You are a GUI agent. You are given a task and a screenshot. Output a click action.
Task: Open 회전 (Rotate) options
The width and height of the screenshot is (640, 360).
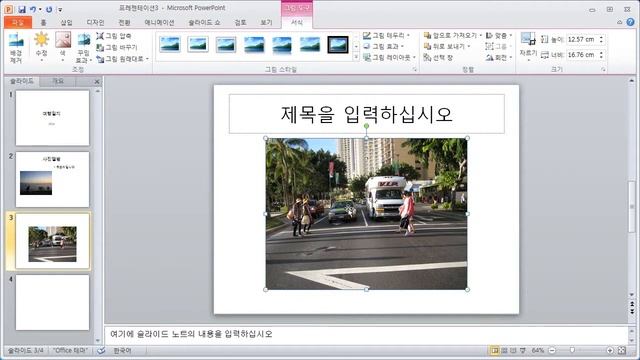click(x=499, y=58)
